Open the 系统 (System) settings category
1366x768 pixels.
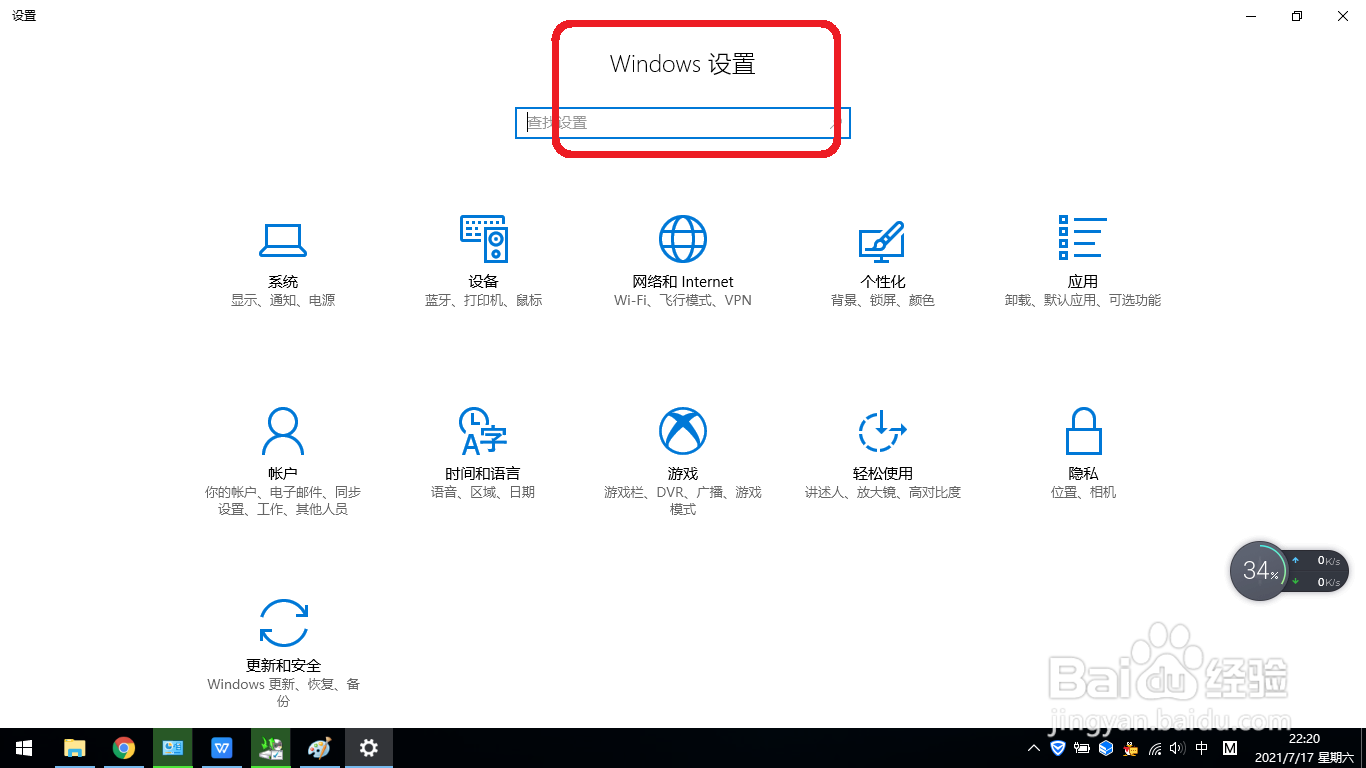pyautogui.click(x=283, y=262)
